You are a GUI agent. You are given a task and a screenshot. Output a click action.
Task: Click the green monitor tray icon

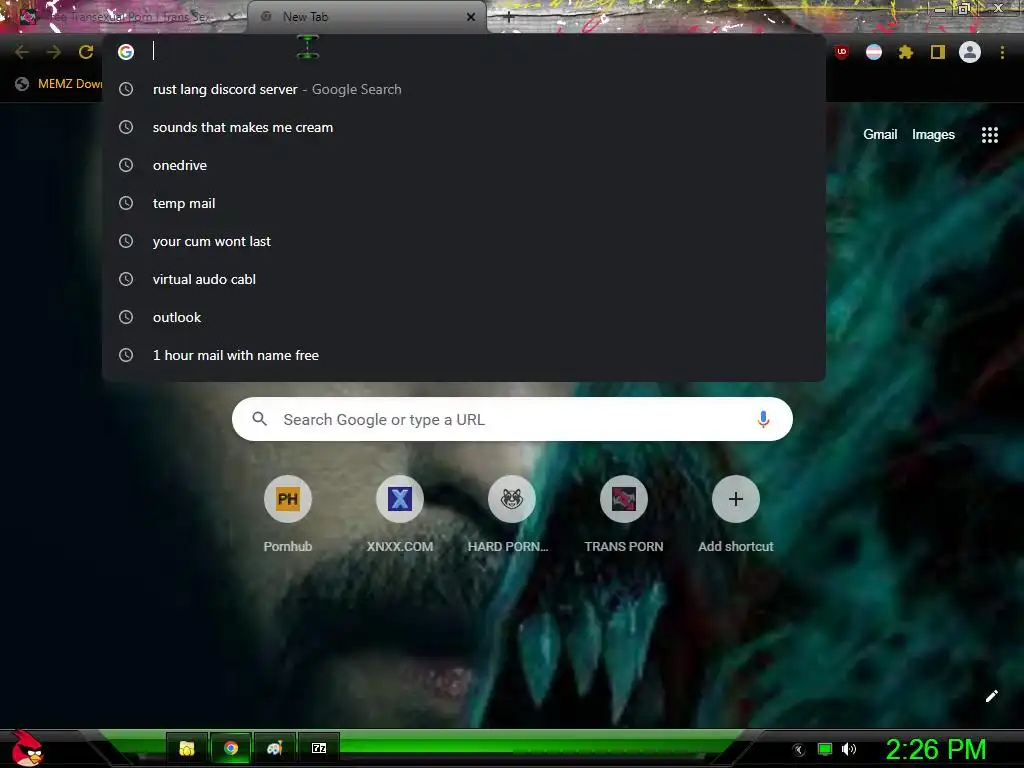click(x=825, y=749)
